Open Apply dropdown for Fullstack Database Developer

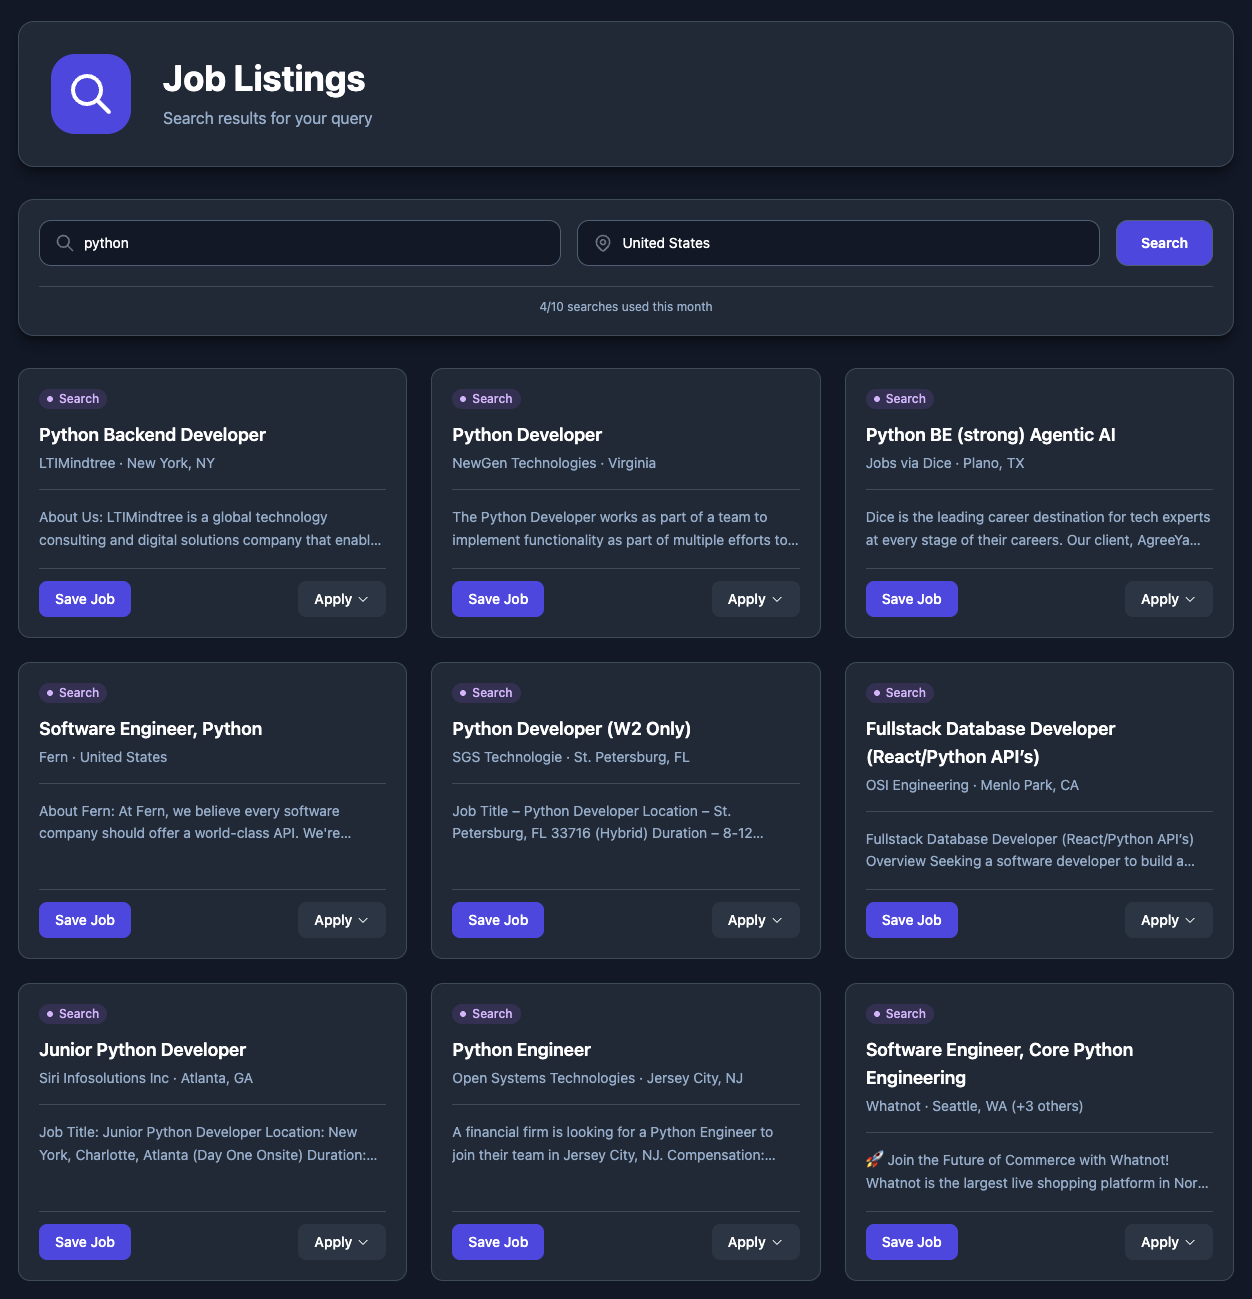click(1168, 919)
